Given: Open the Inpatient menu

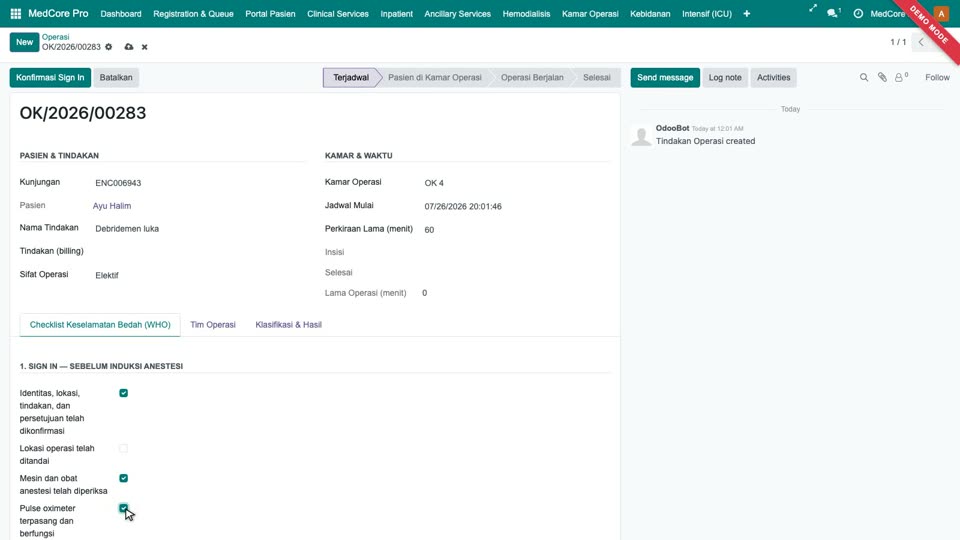Looking at the screenshot, I should [x=396, y=13].
